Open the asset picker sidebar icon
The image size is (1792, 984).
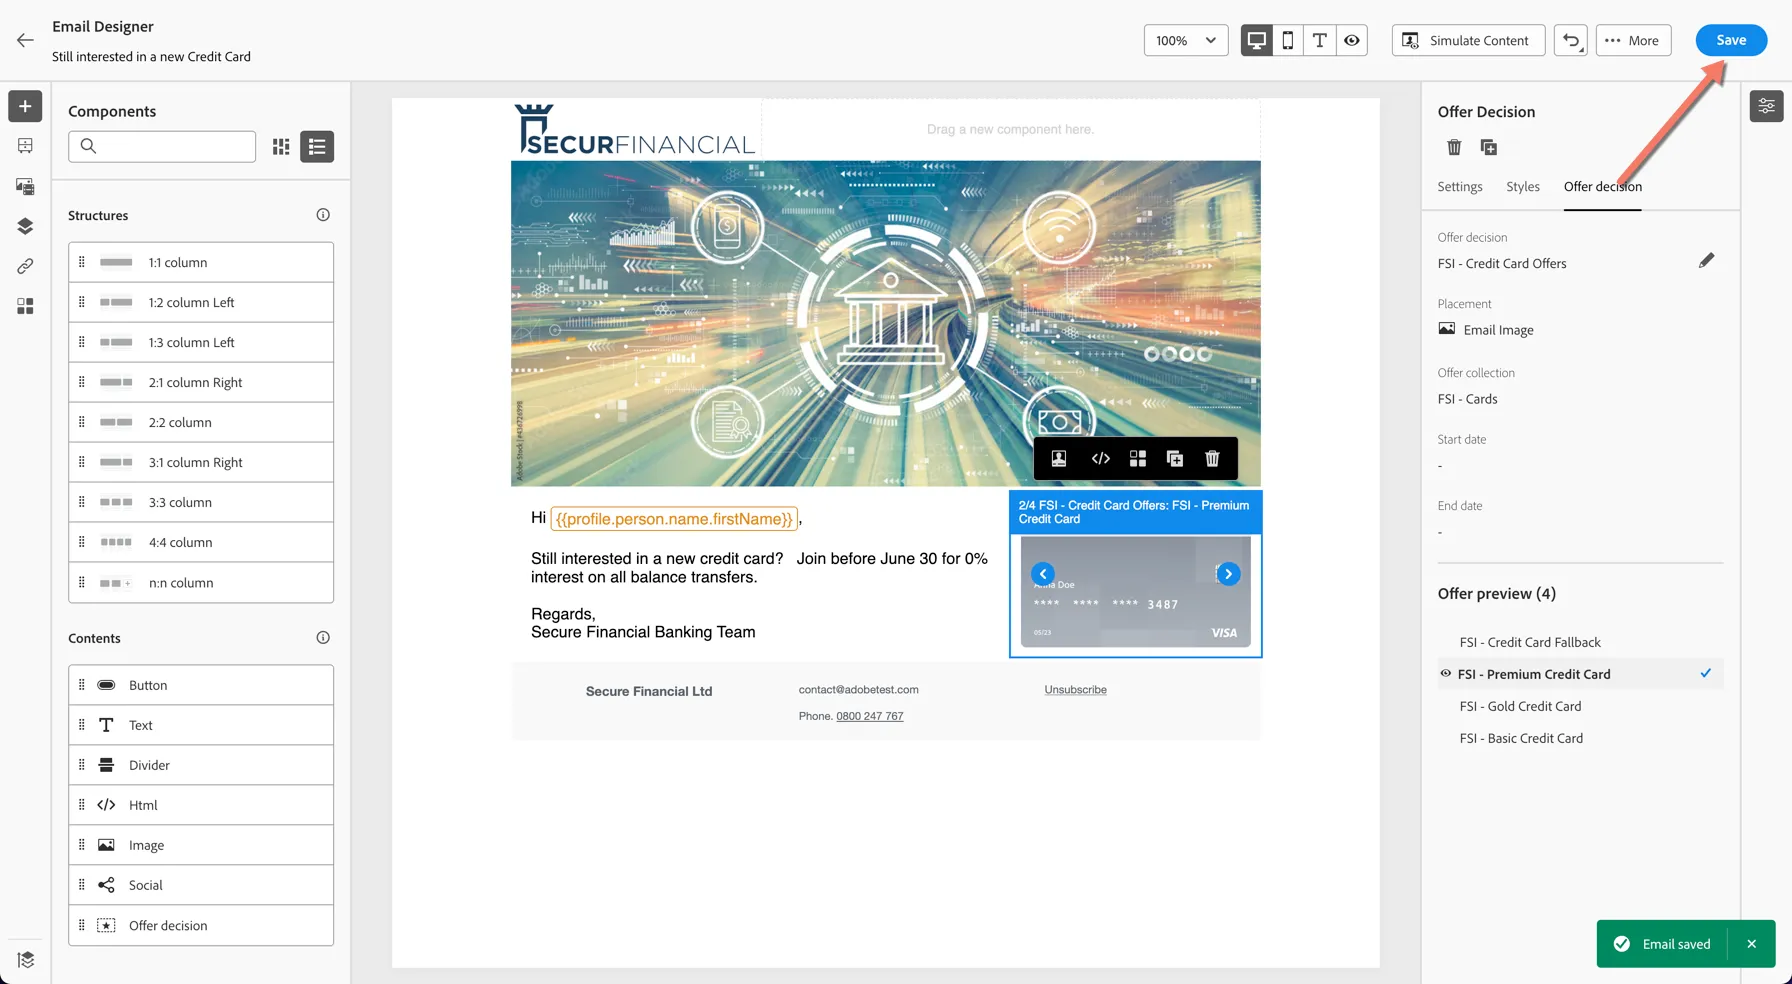(25, 186)
